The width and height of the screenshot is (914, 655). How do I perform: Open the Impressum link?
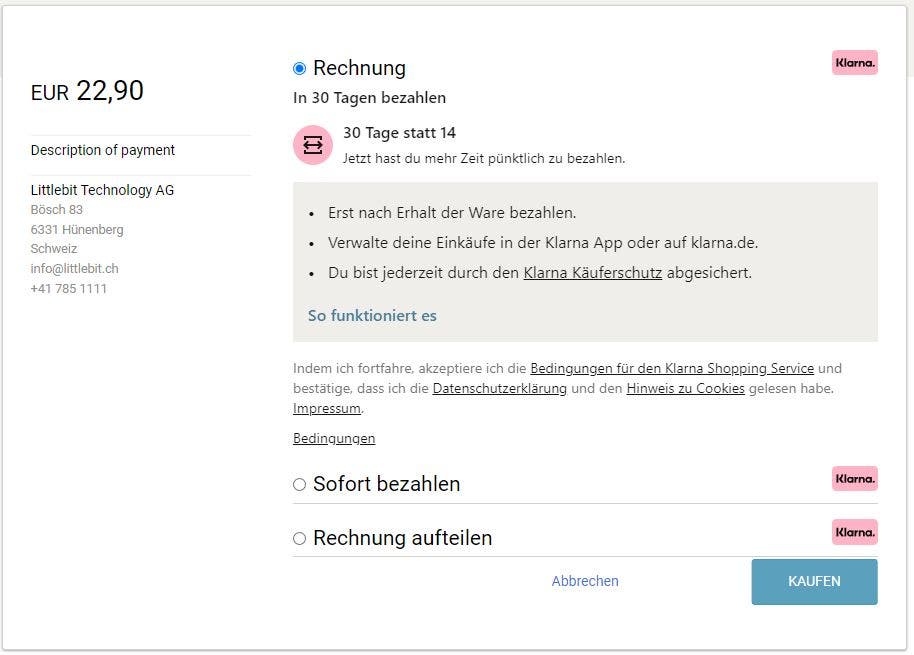tap(327, 408)
